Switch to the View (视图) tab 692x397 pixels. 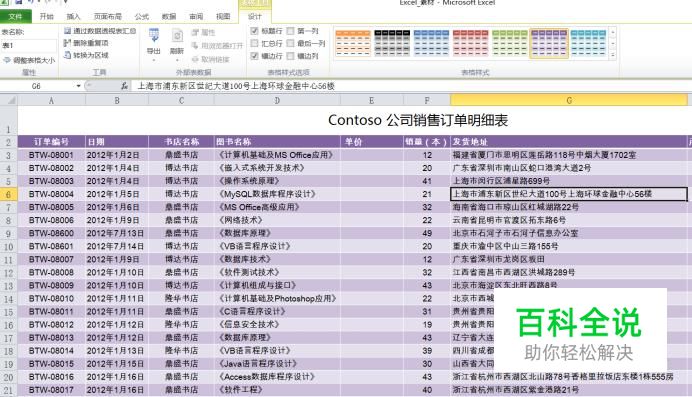[x=223, y=16]
